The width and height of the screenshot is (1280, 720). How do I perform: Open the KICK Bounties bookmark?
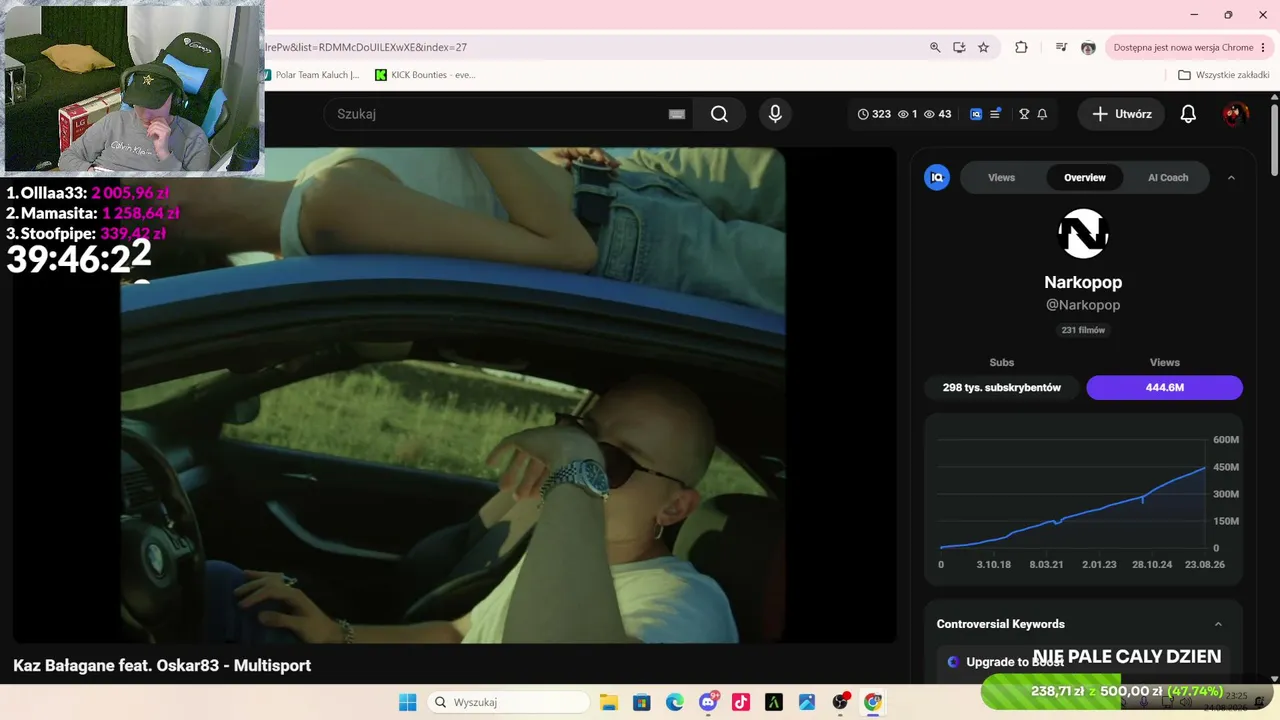426,75
